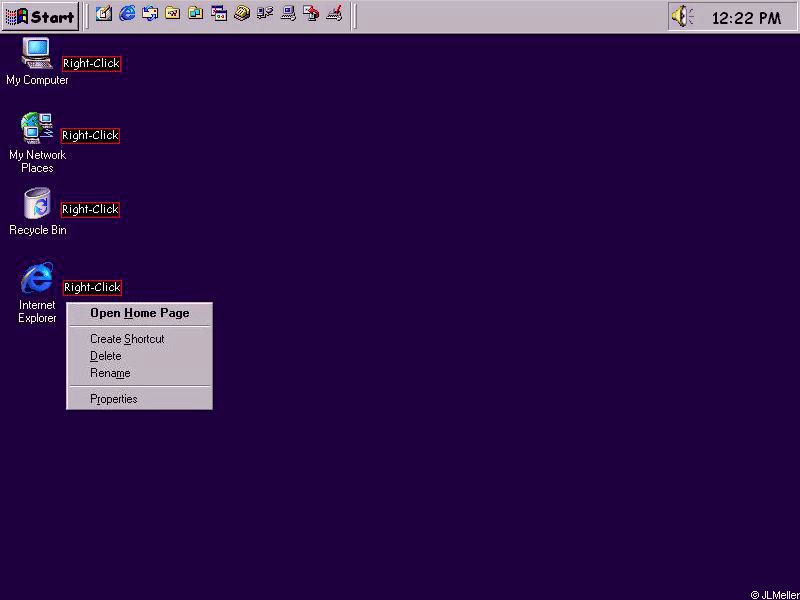Screen dimensions: 800x600
Task: Select the Internet Explorer desktop icon
Action: click(37, 292)
